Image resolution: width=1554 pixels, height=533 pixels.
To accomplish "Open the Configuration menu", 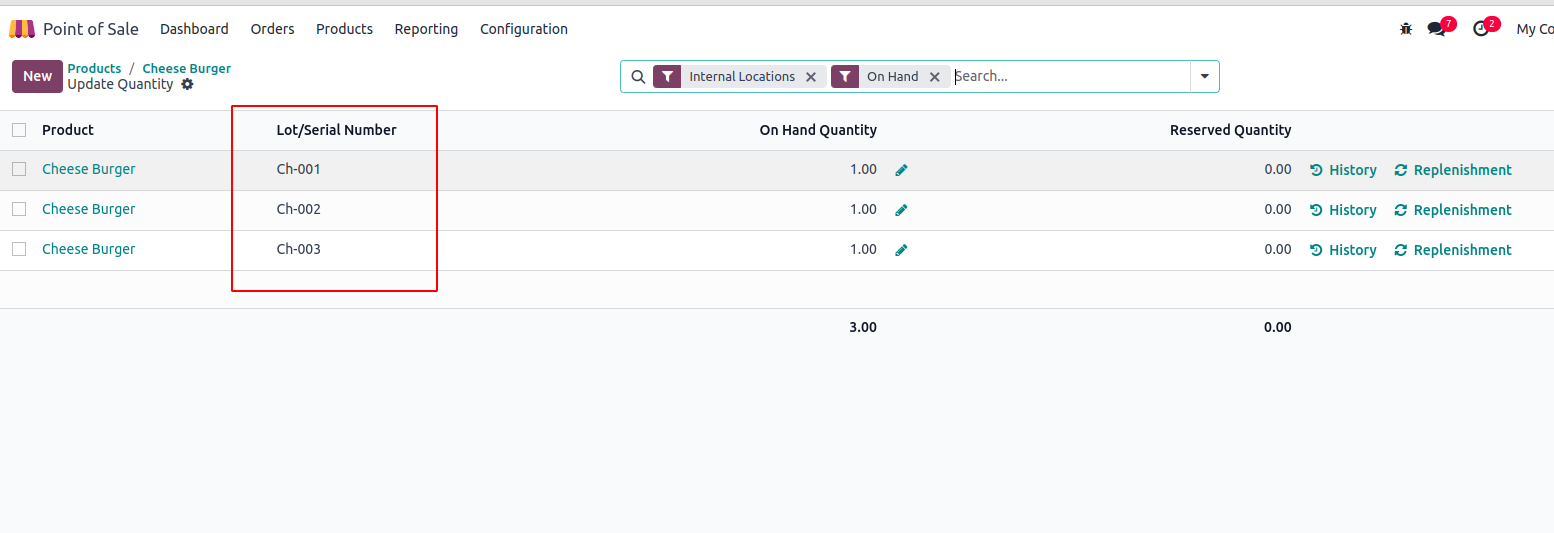I will [523, 29].
